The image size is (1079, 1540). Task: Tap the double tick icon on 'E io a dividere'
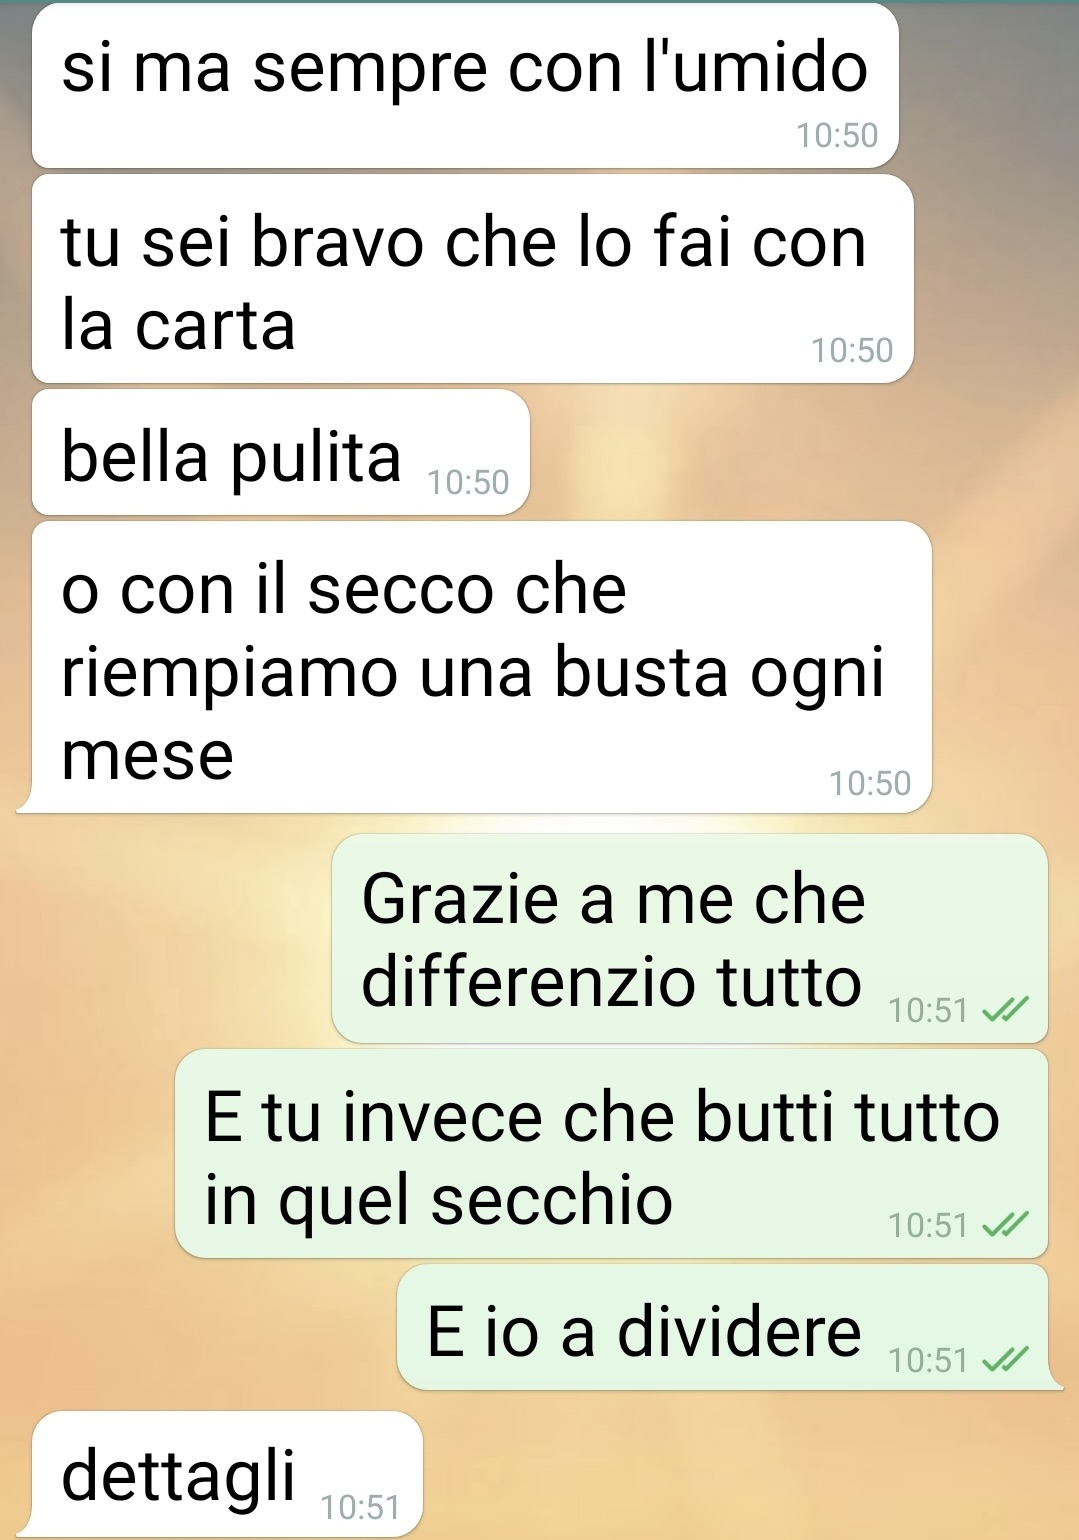point(1005,1360)
